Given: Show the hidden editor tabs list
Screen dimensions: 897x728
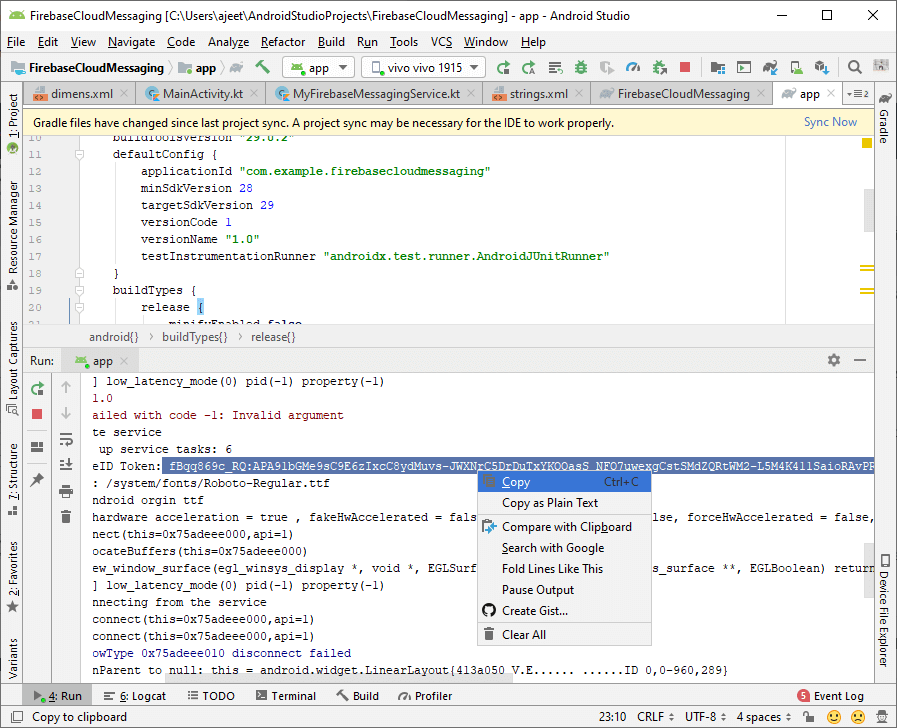Looking at the screenshot, I should click(x=858, y=94).
